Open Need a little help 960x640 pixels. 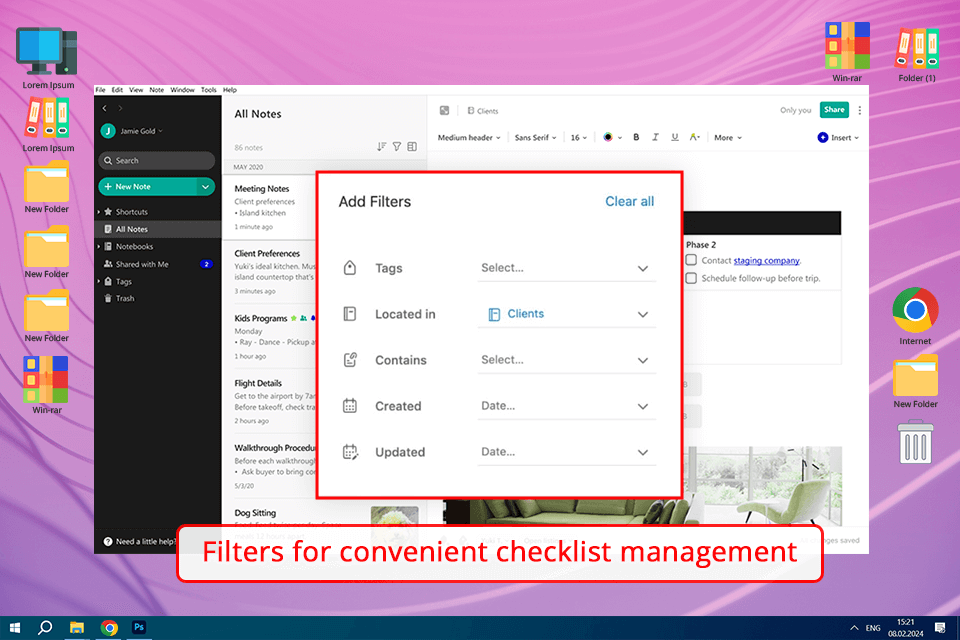(x=140, y=541)
